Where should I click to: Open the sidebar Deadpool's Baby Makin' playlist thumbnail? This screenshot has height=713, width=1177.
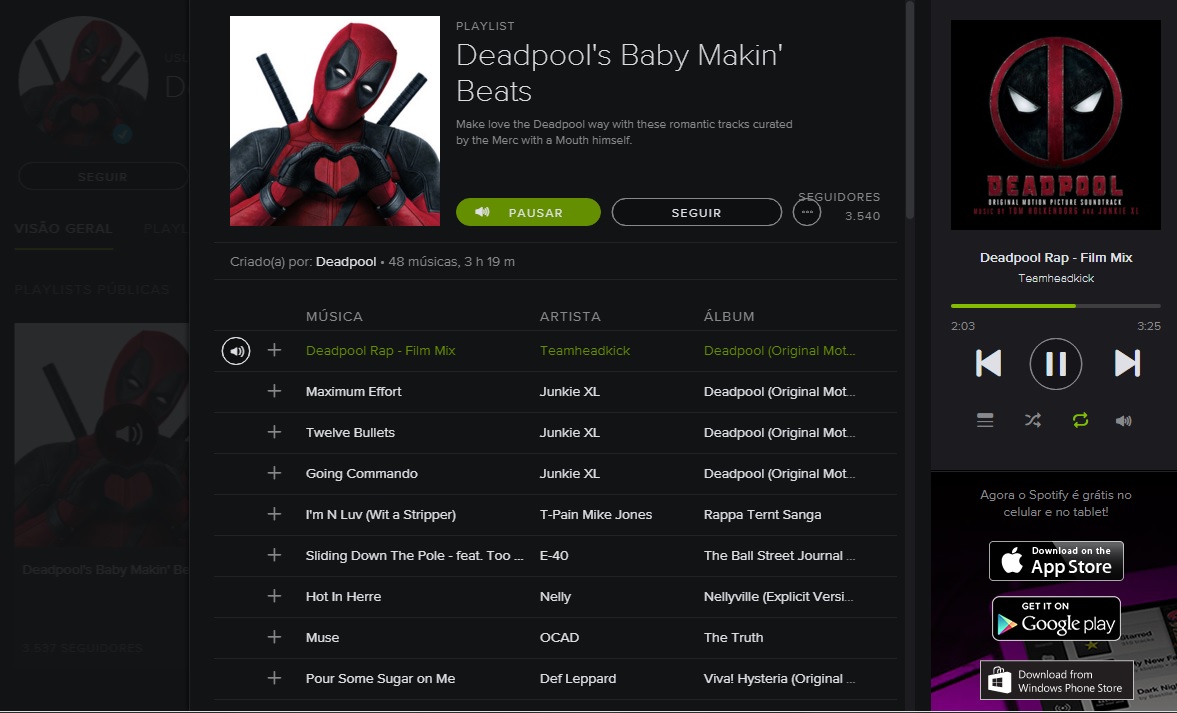[101, 435]
